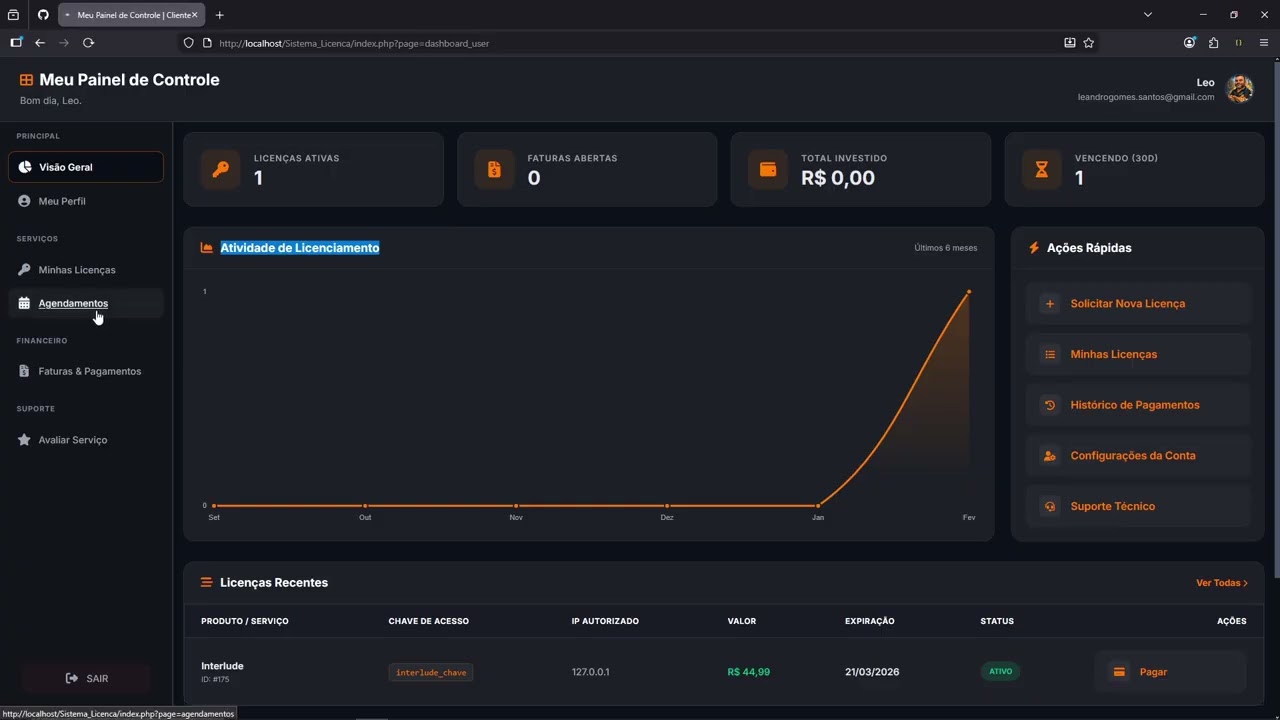Click the user circle icon beside Meu Perfil

pos(24,201)
